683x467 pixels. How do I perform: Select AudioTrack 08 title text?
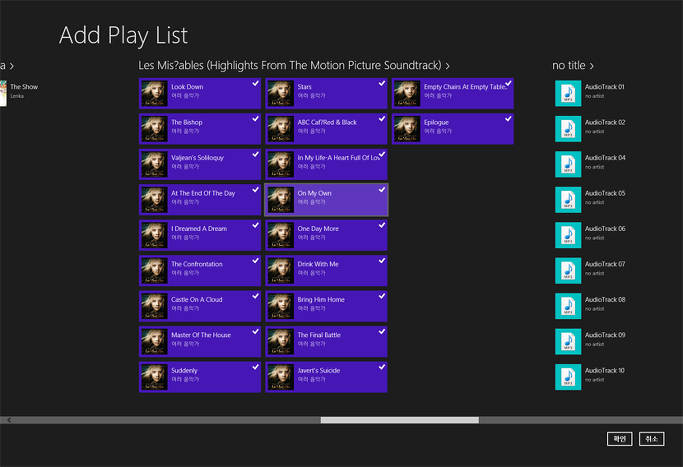click(605, 300)
